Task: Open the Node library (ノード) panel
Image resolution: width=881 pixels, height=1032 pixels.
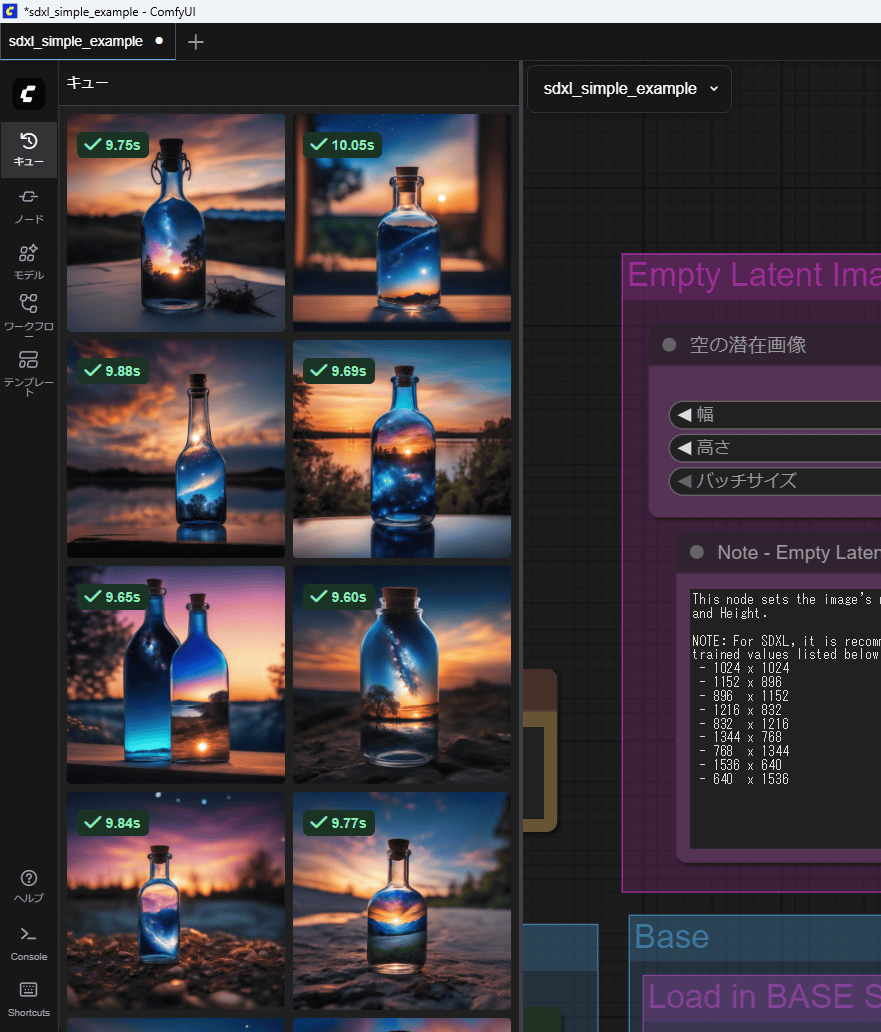Action: [x=28, y=205]
